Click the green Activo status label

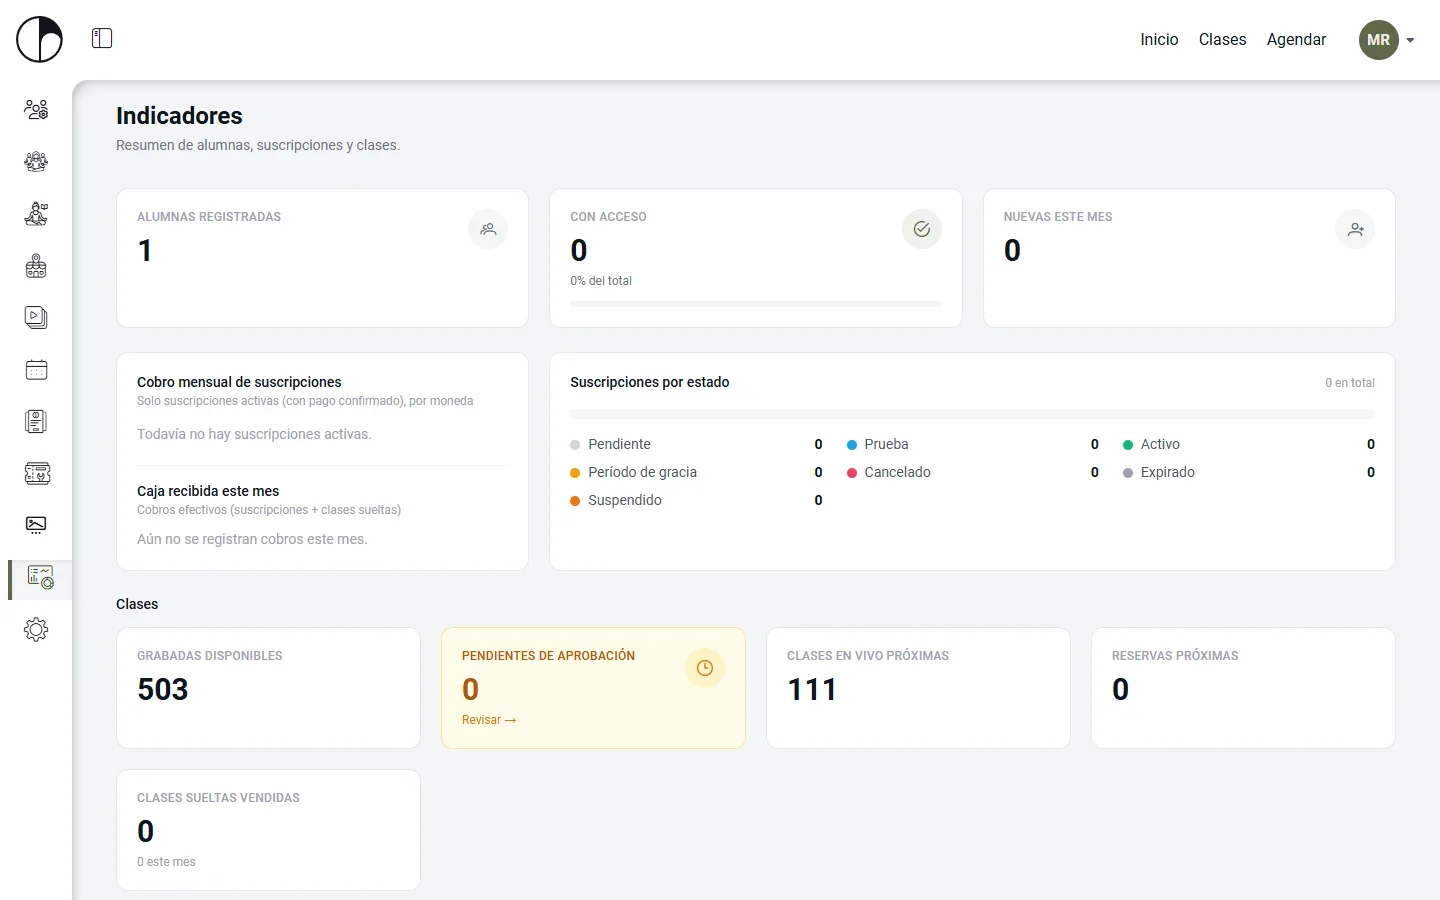click(x=1160, y=444)
